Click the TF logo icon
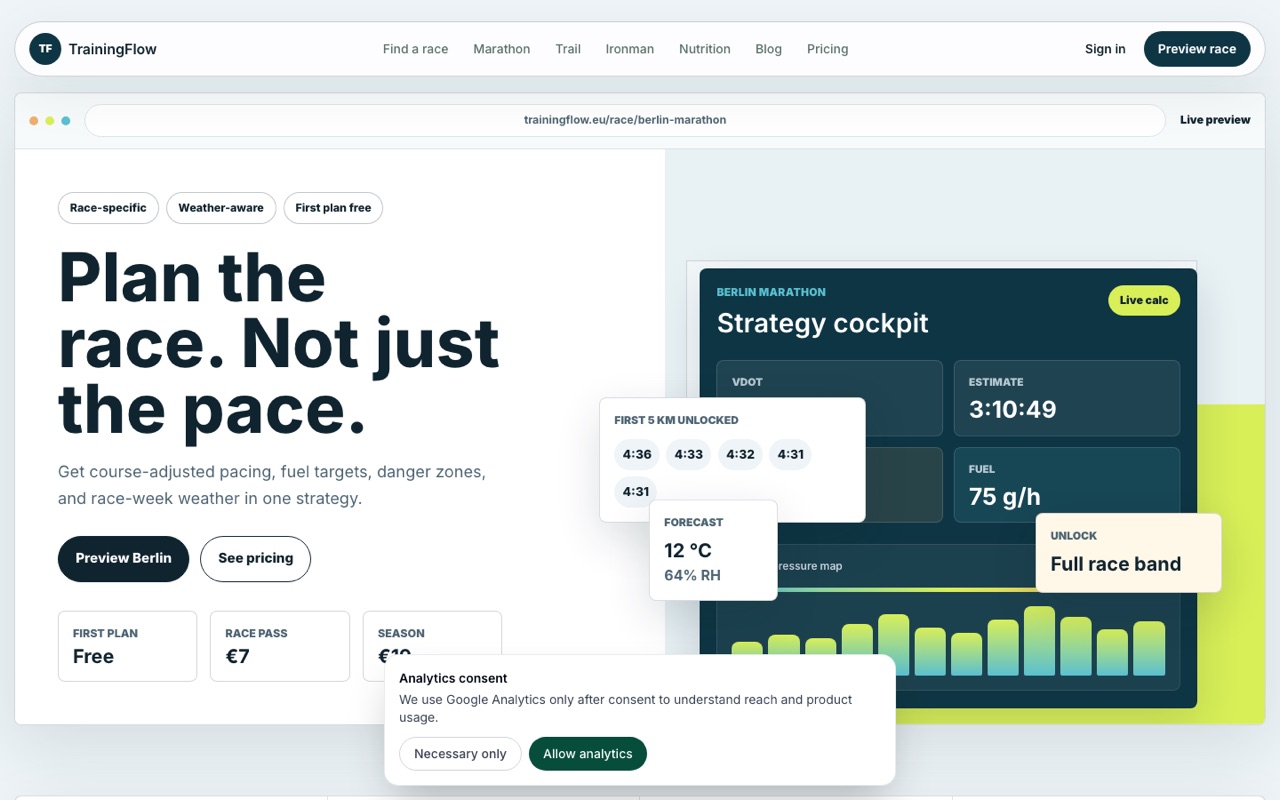 tap(45, 49)
